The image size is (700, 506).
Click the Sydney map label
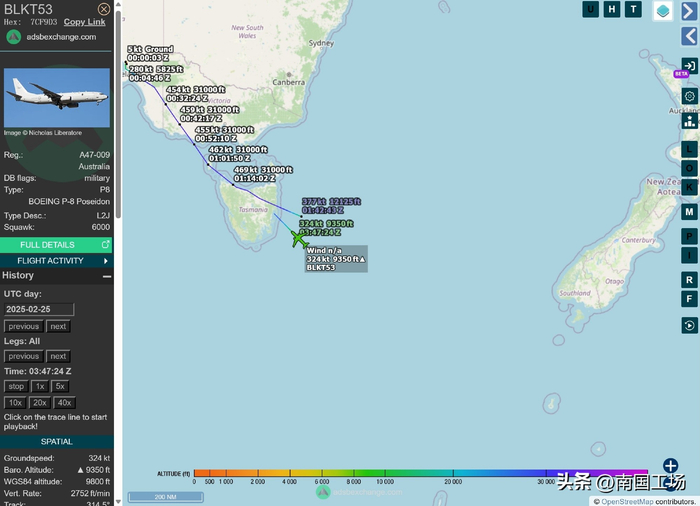coord(321,43)
